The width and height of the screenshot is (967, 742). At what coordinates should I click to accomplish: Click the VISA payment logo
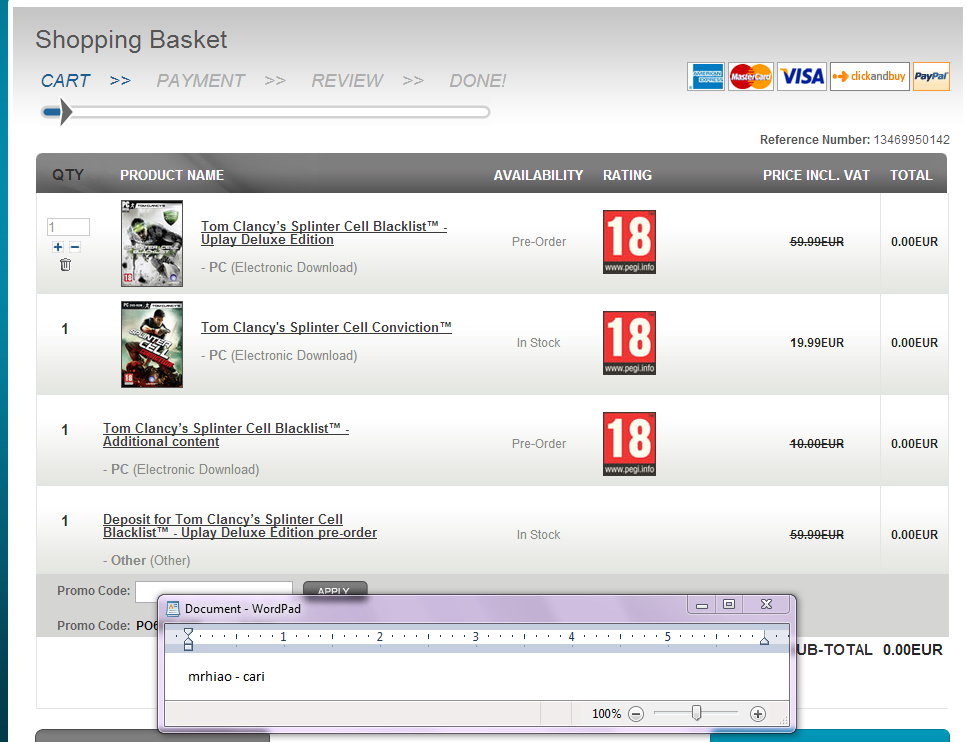802,76
